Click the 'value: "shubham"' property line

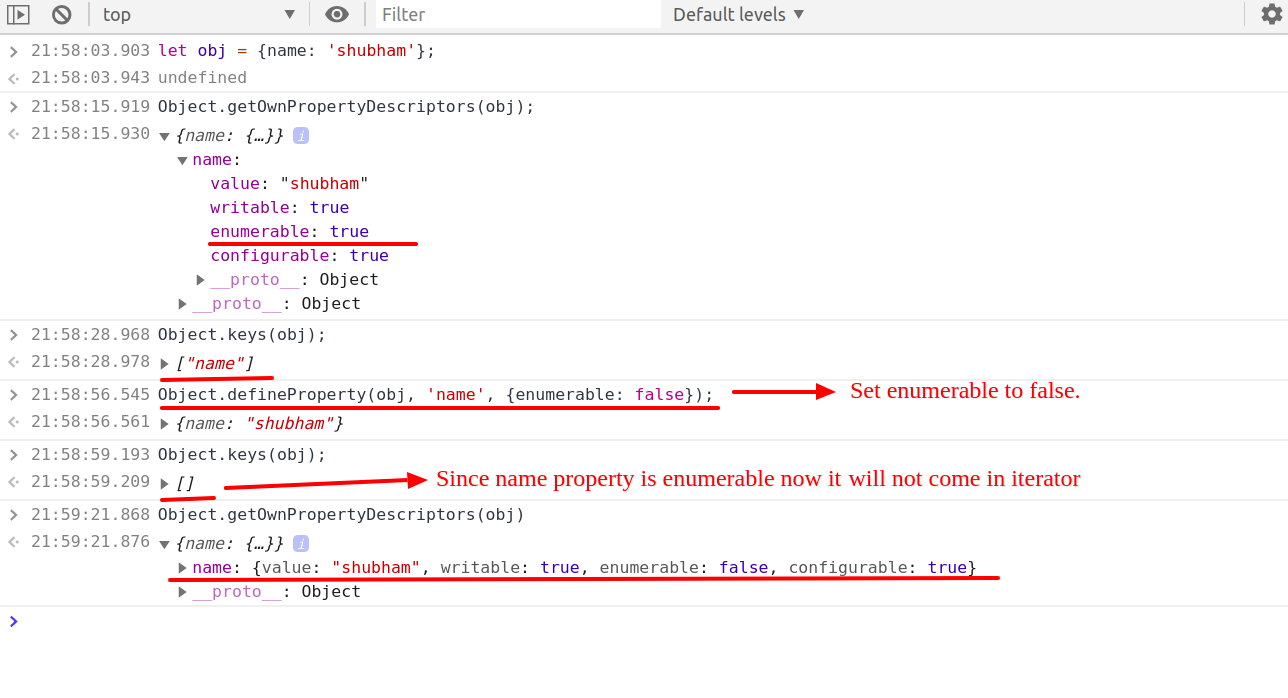pyautogui.click(x=289, y=184)
